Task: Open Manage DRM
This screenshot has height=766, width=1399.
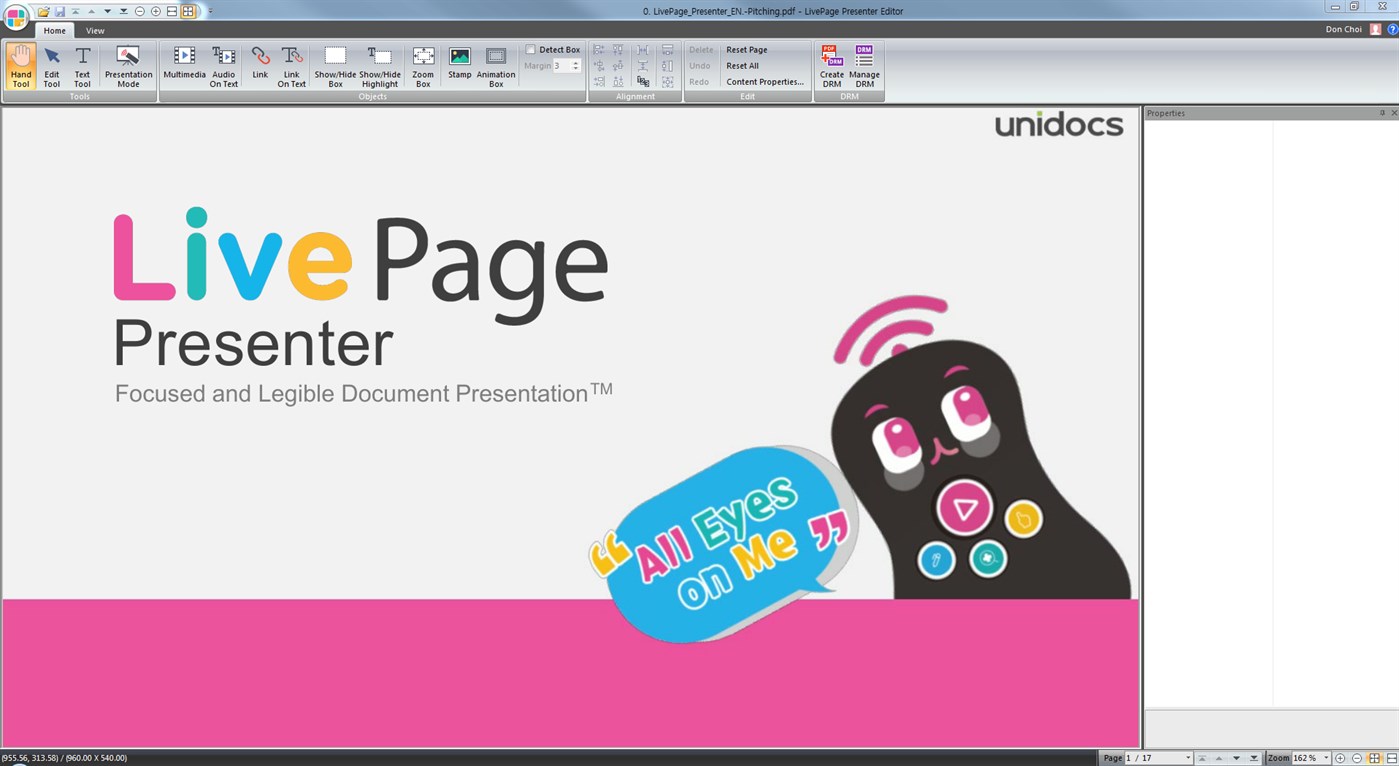Action: (x=863, y=66)
